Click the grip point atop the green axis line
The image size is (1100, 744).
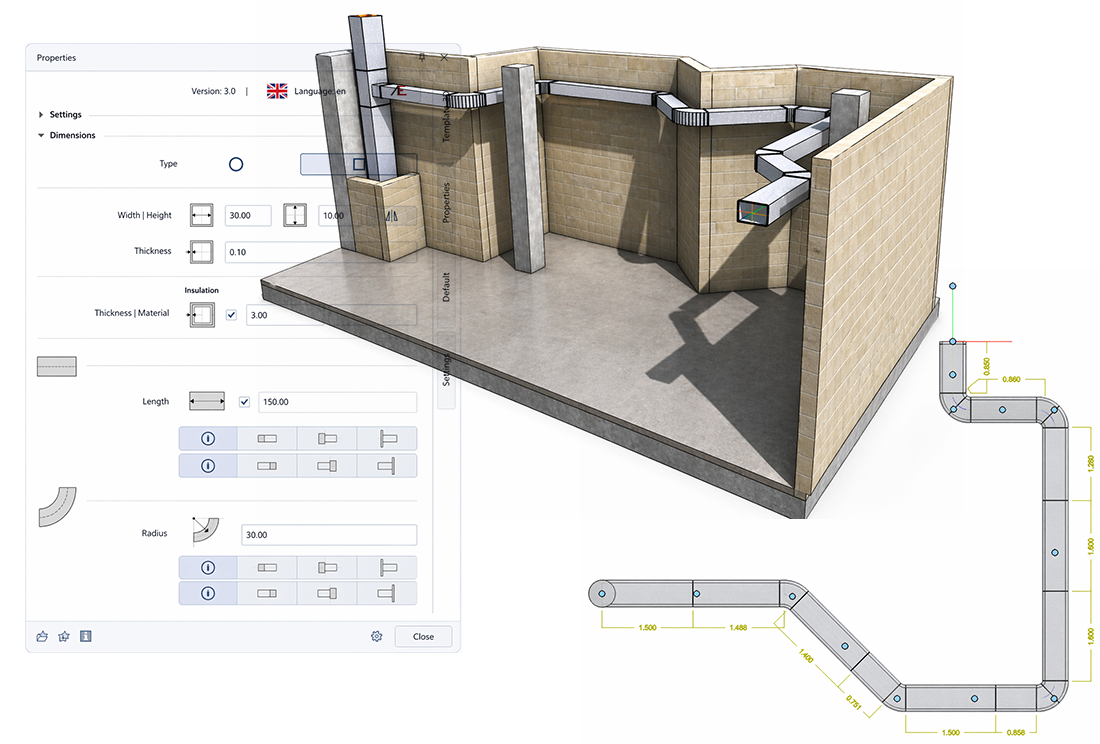[953, 286]
